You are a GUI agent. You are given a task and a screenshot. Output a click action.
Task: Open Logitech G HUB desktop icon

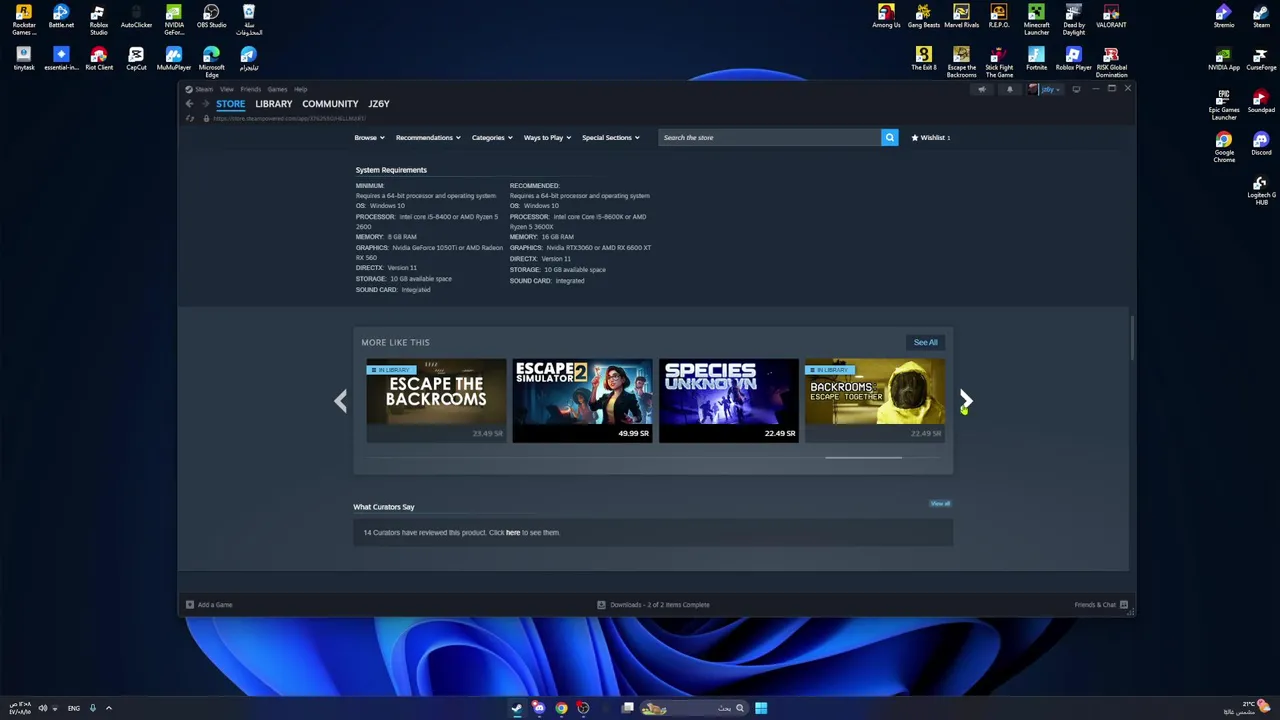tap(1261, 190)
